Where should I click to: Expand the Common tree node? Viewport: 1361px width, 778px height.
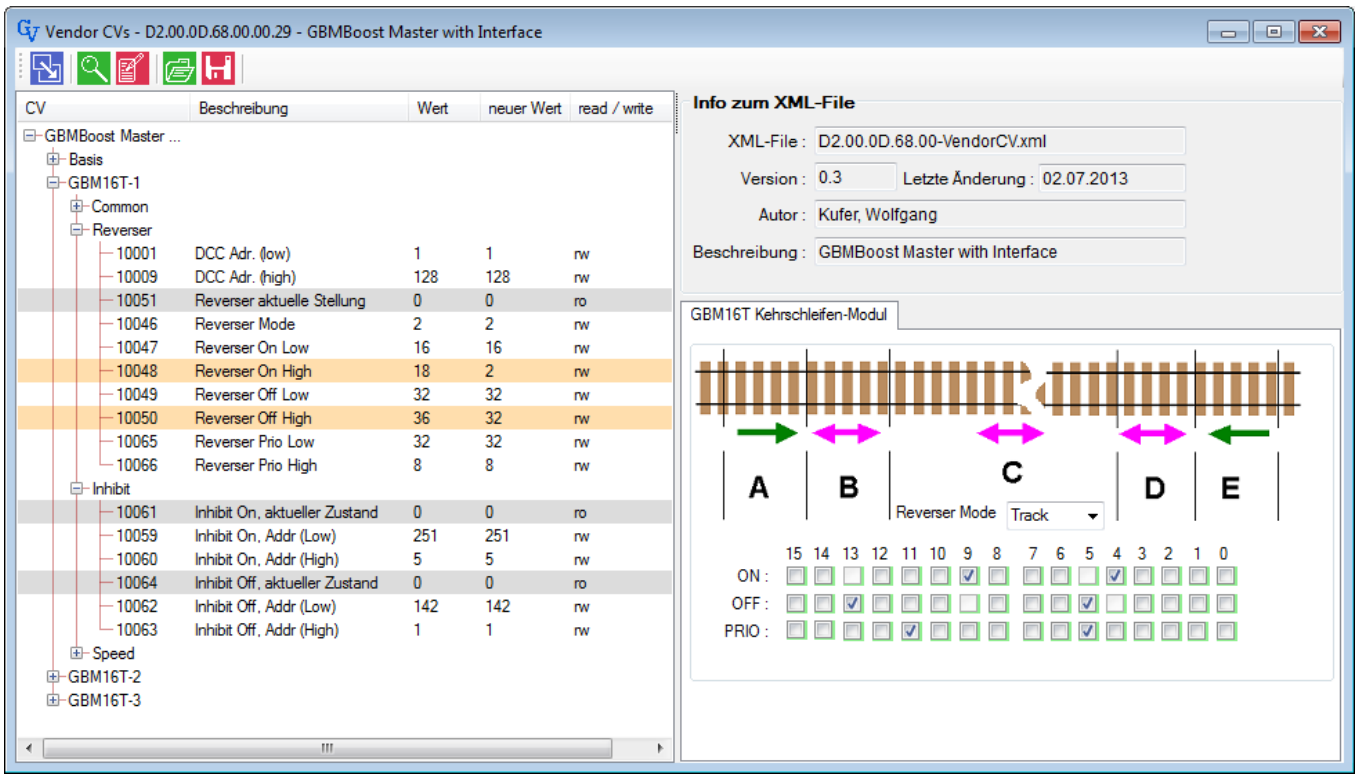point(76,206)
